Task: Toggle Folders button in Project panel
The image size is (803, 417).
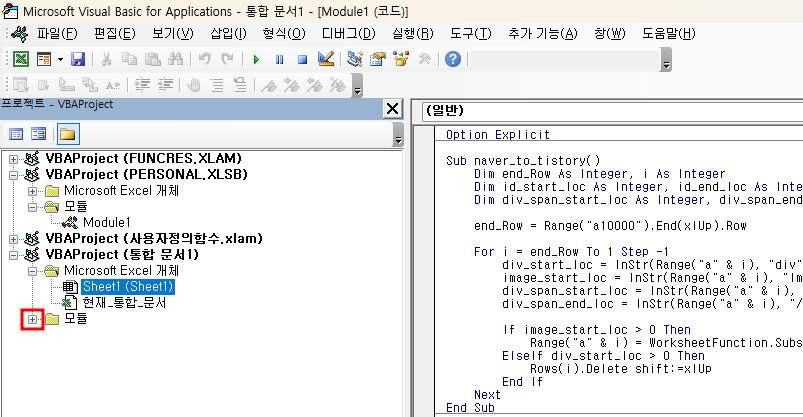Action: [x=68, y=134]
